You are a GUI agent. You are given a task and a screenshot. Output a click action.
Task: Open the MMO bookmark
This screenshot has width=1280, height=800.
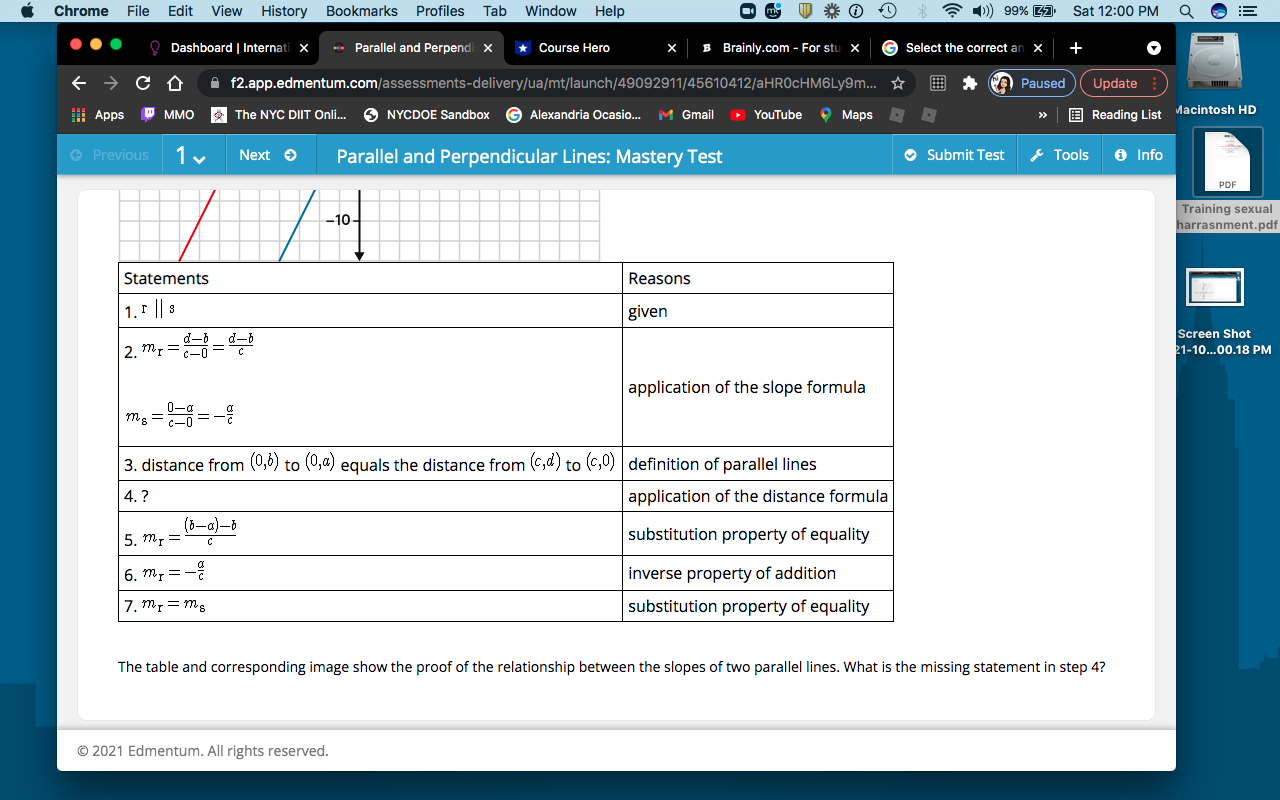168,115
